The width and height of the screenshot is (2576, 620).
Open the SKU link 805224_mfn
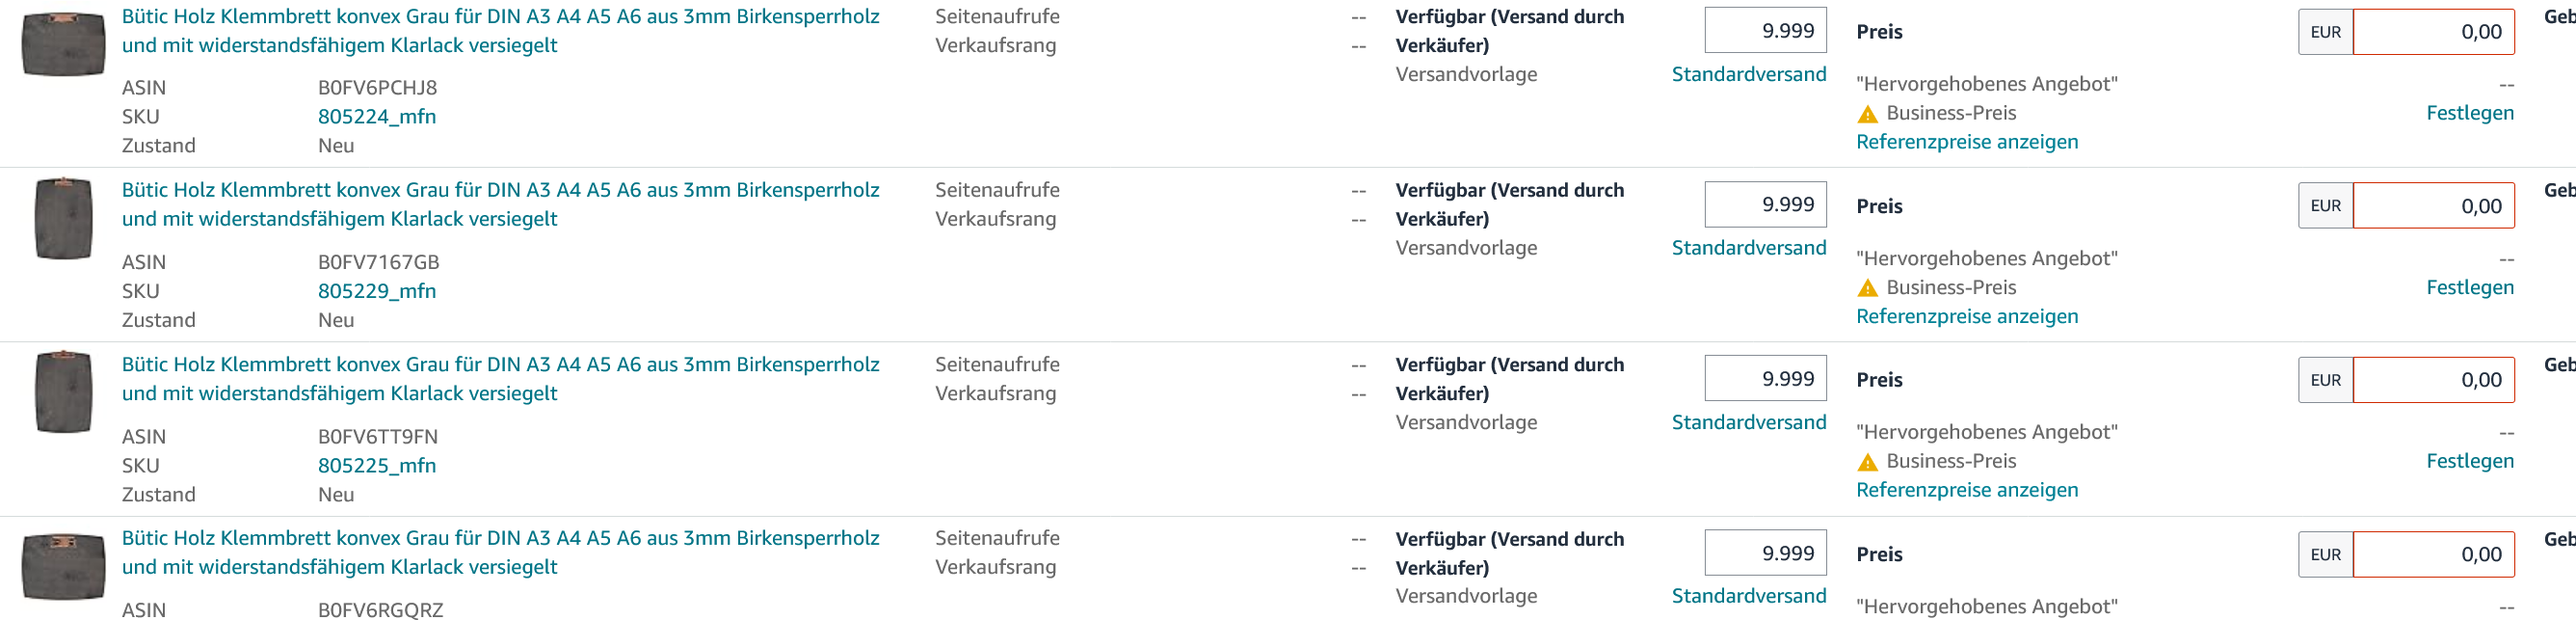376,117
